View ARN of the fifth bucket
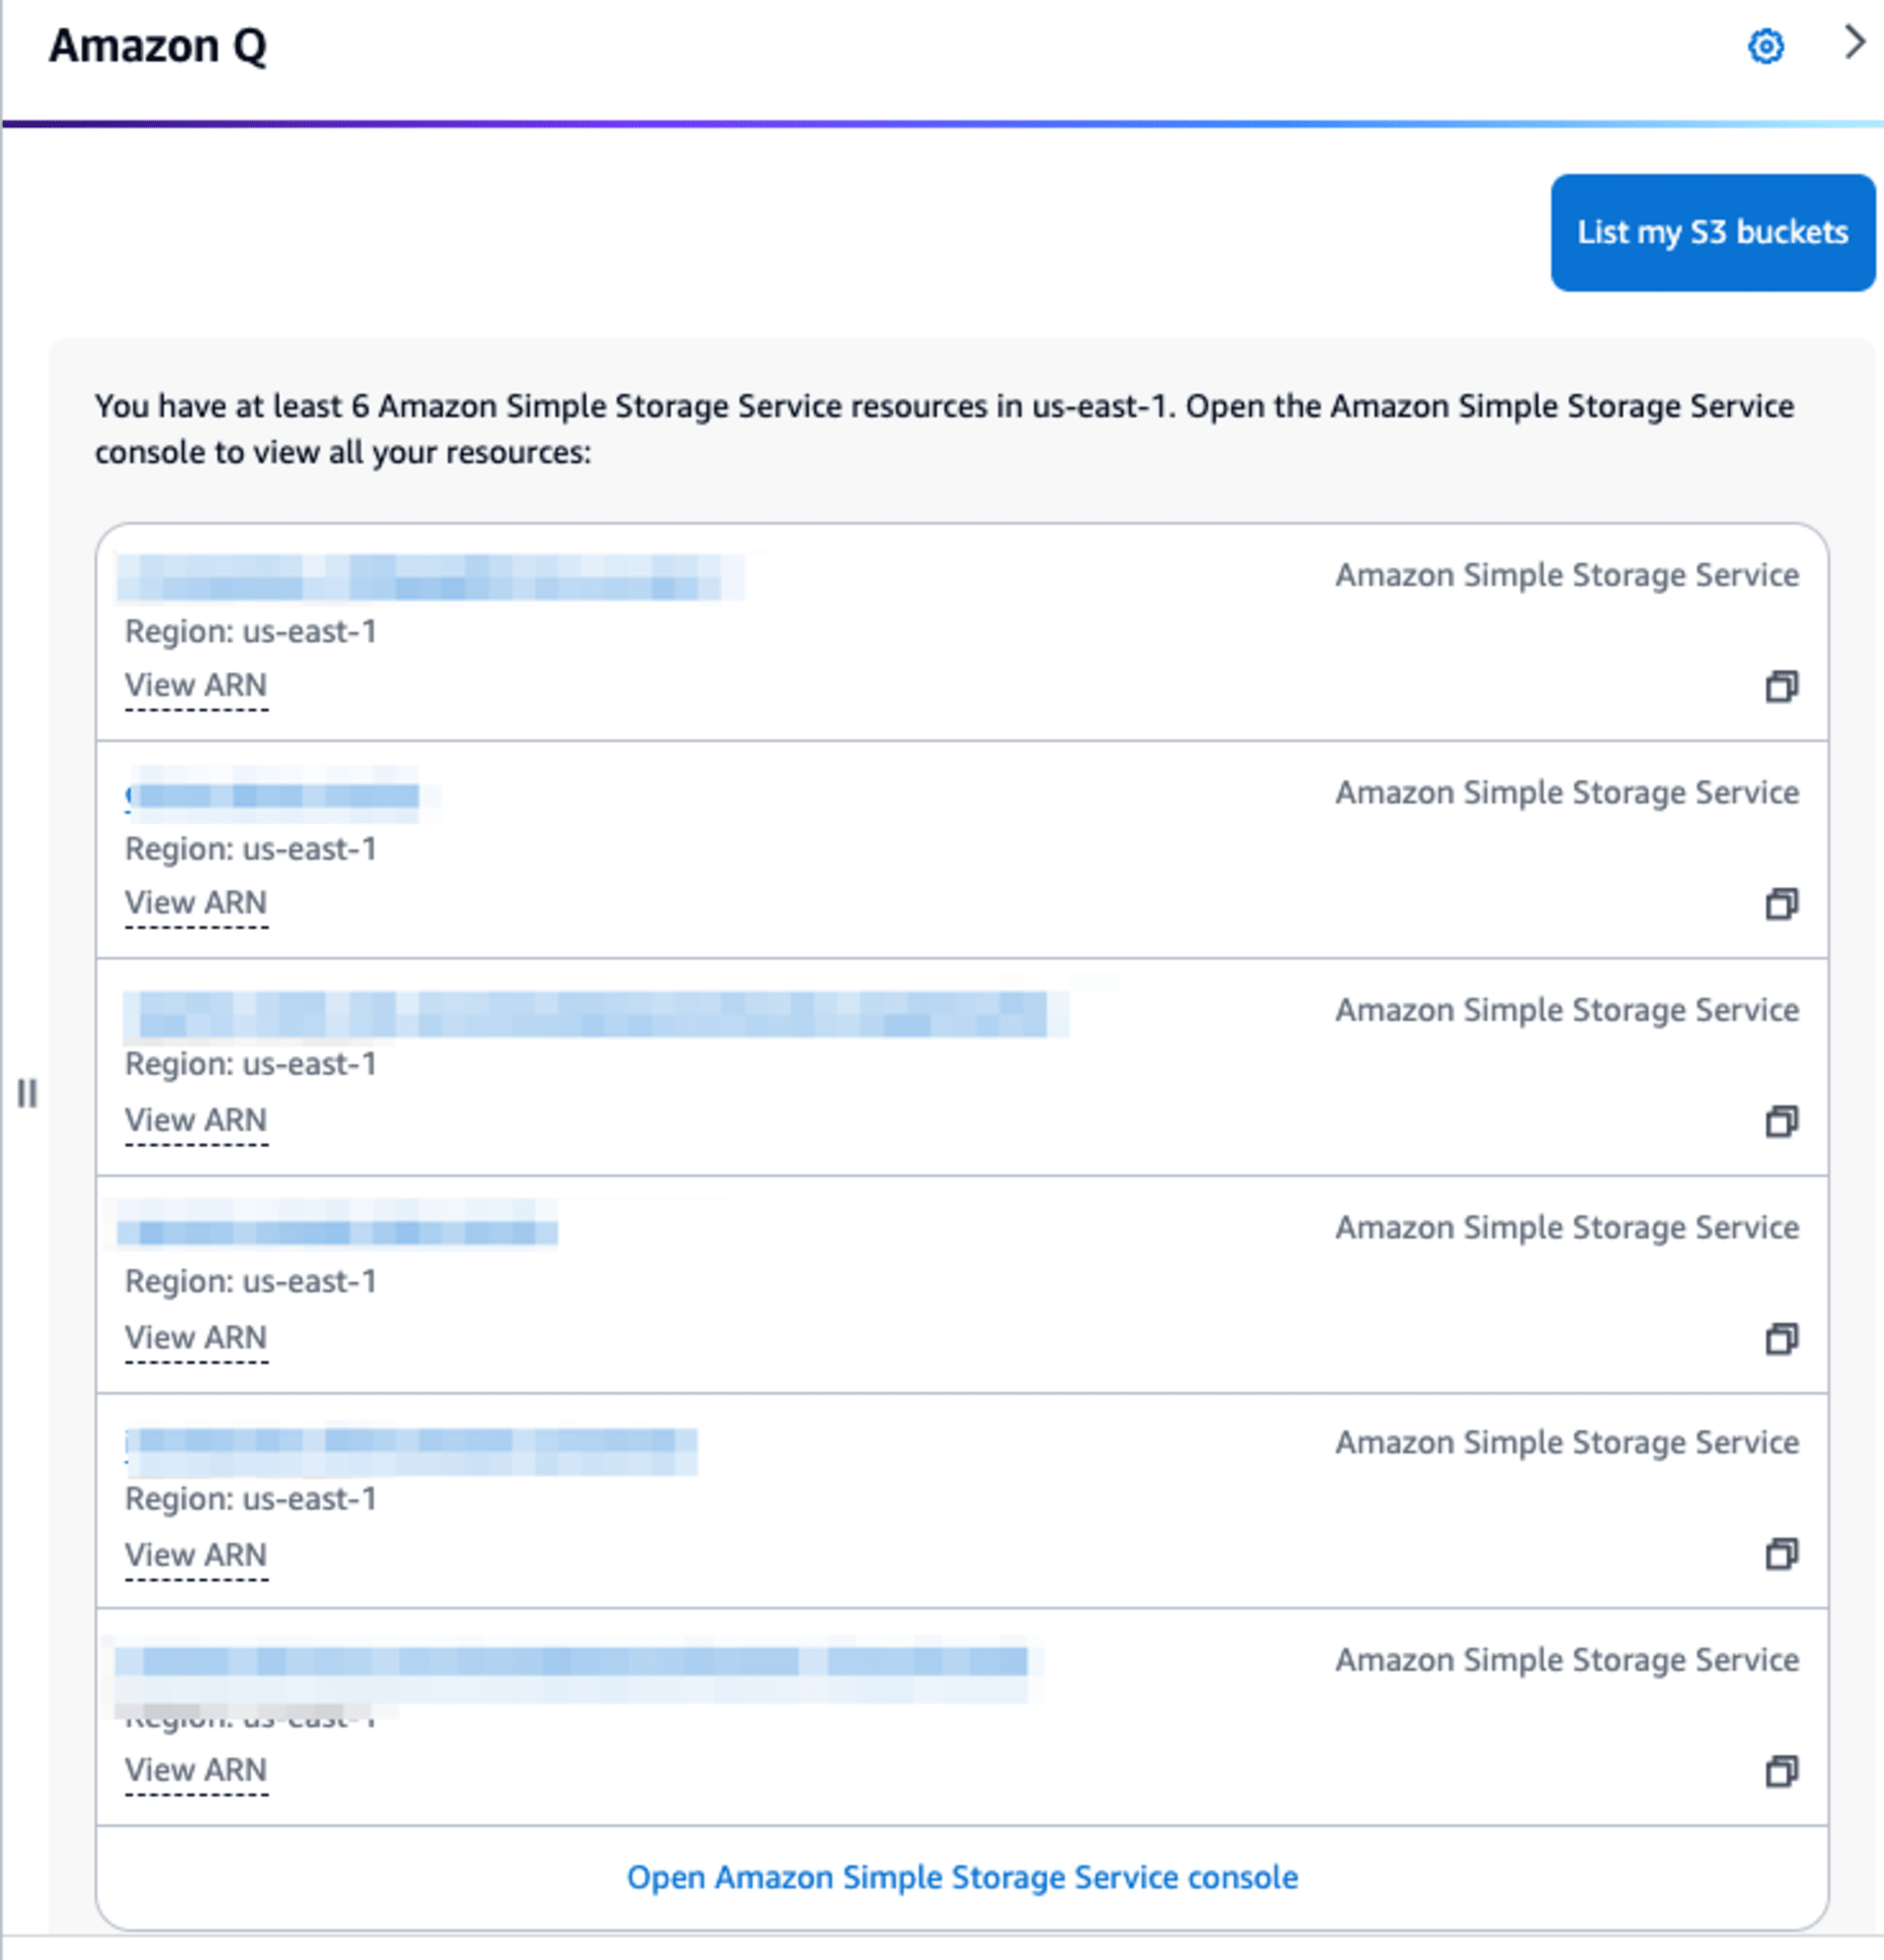The image size is (1884, 1960). [x=196, y=1556]
